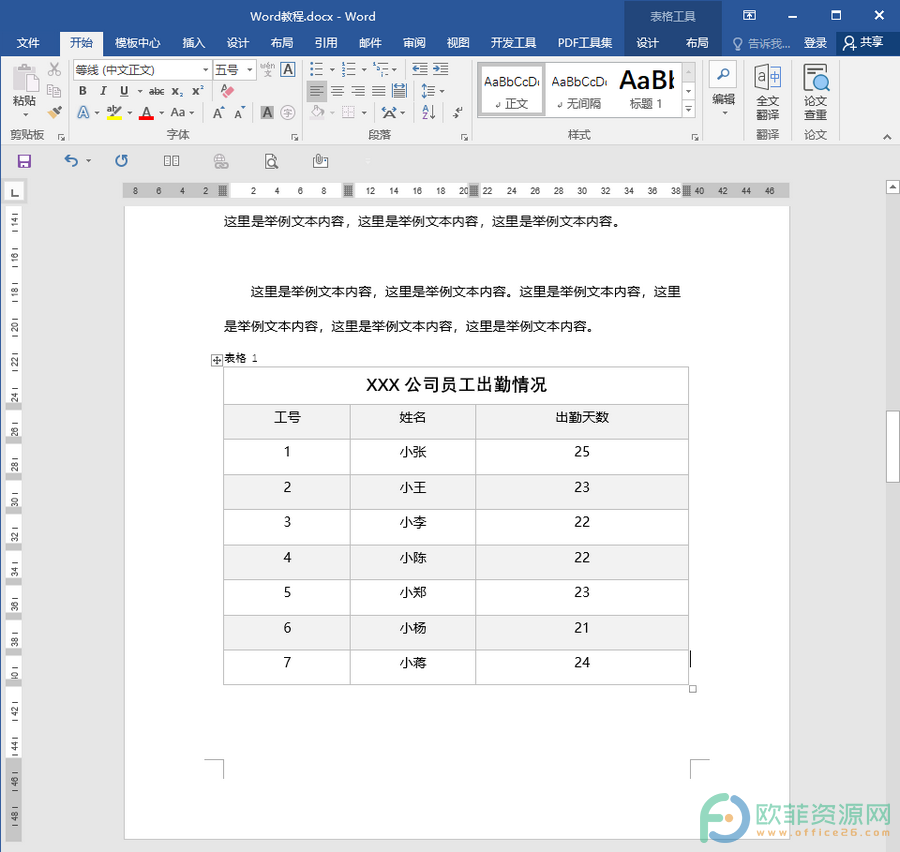The image size is (900, 852).
Task: Switch to the 开发工具 Developer tab
Action: point(513,42)
